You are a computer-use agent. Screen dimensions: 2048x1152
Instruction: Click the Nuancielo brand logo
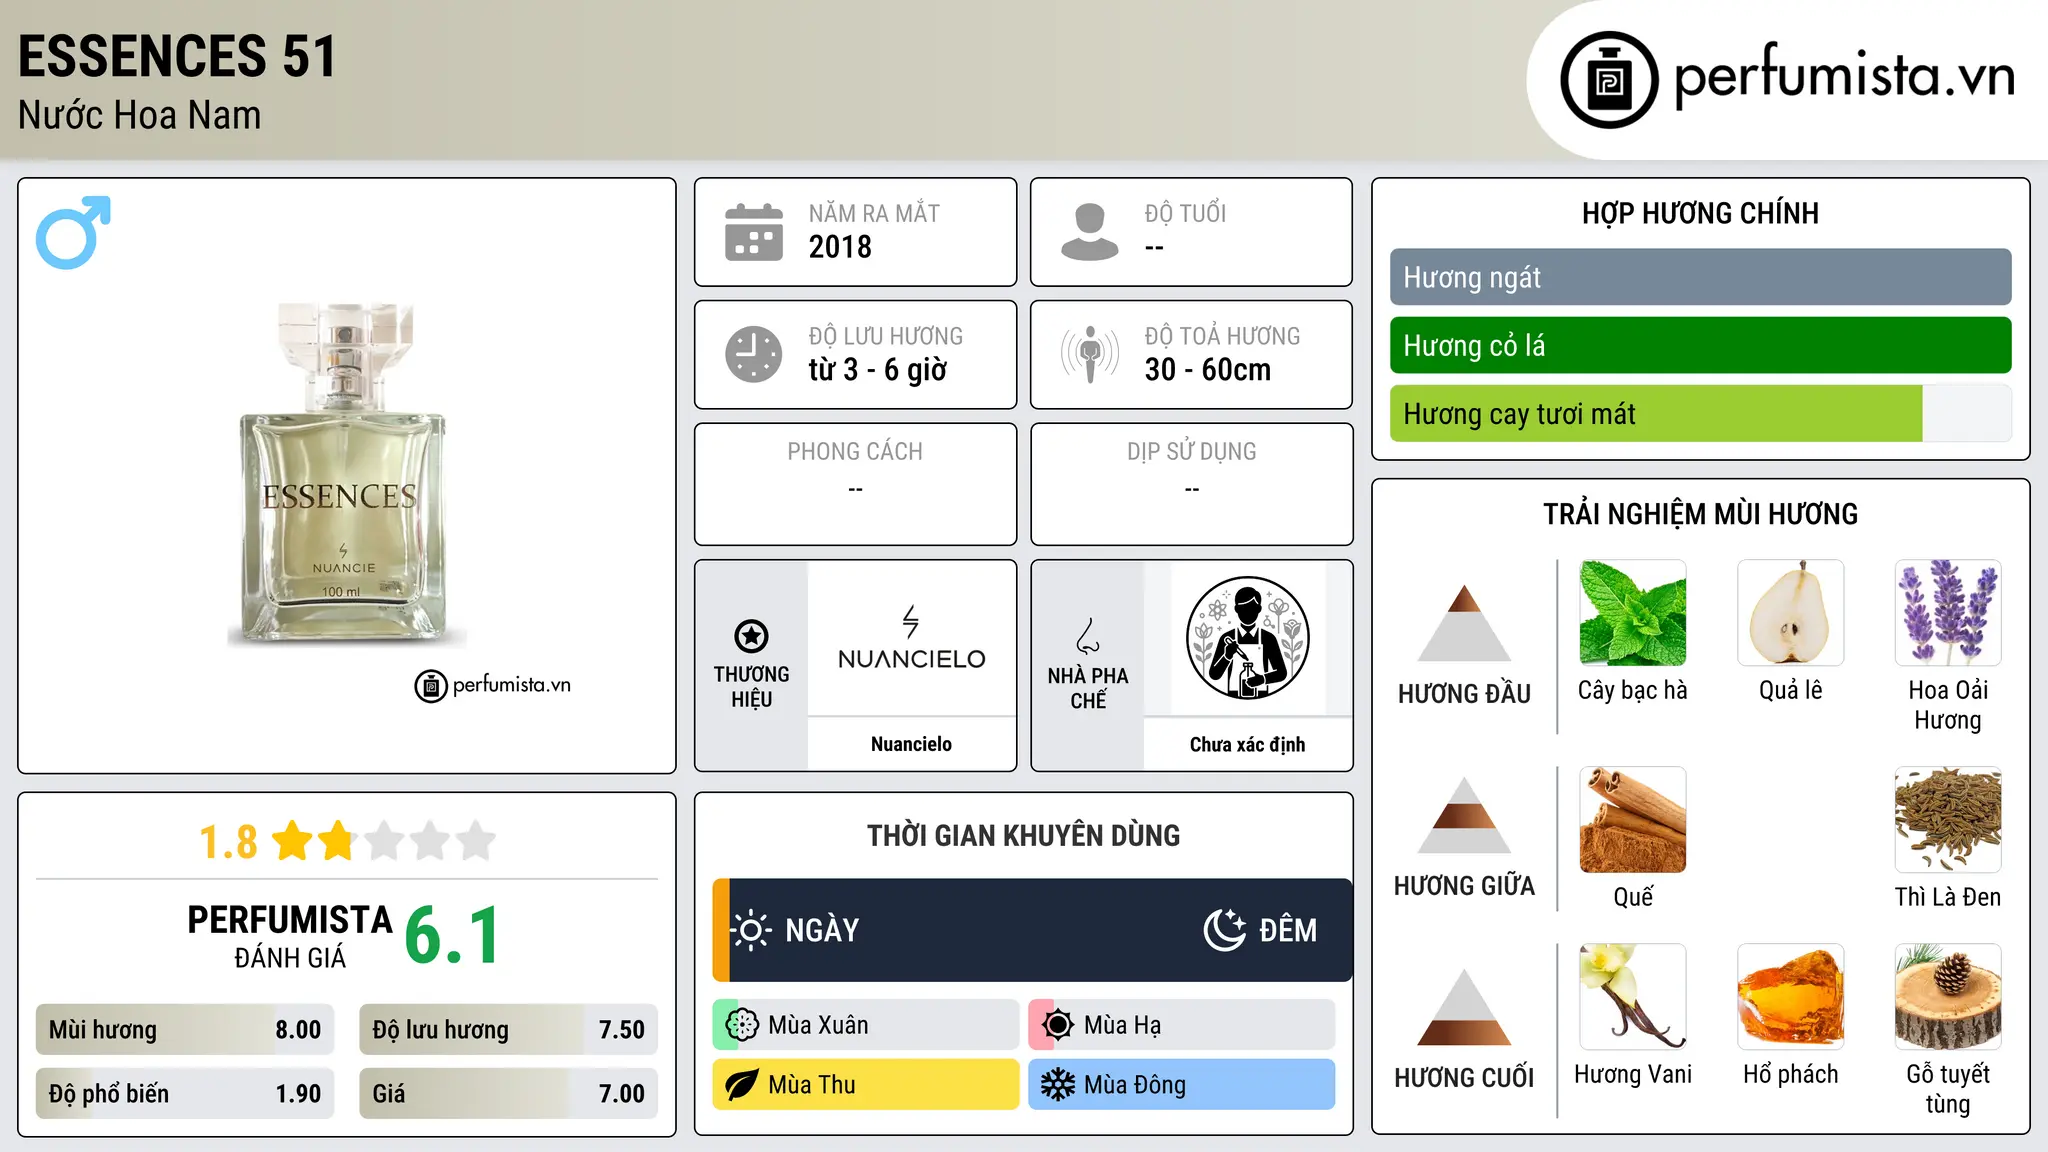click(911, 638)
